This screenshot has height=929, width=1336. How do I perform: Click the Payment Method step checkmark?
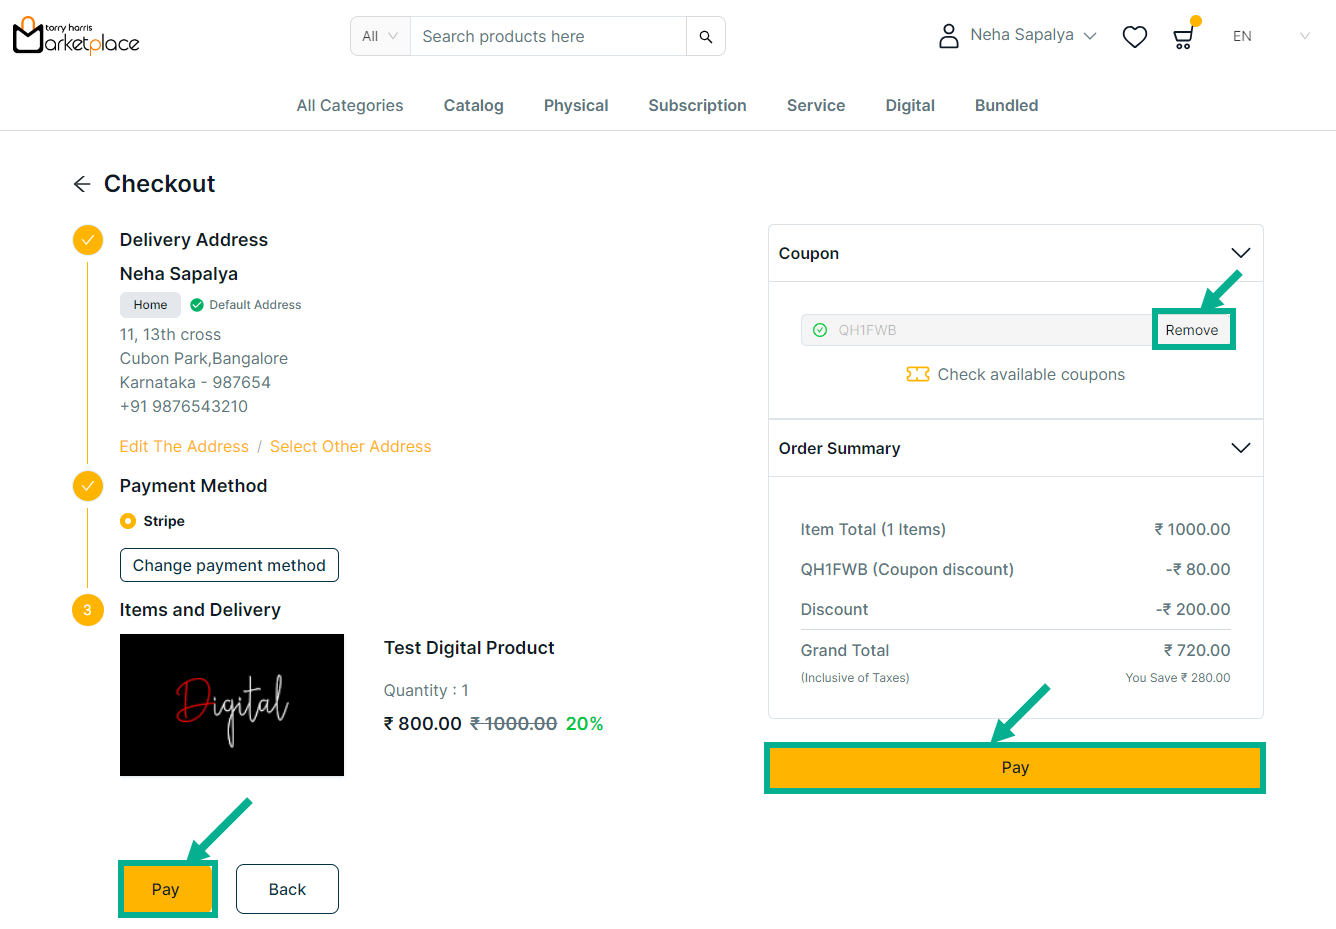point(88,486)
